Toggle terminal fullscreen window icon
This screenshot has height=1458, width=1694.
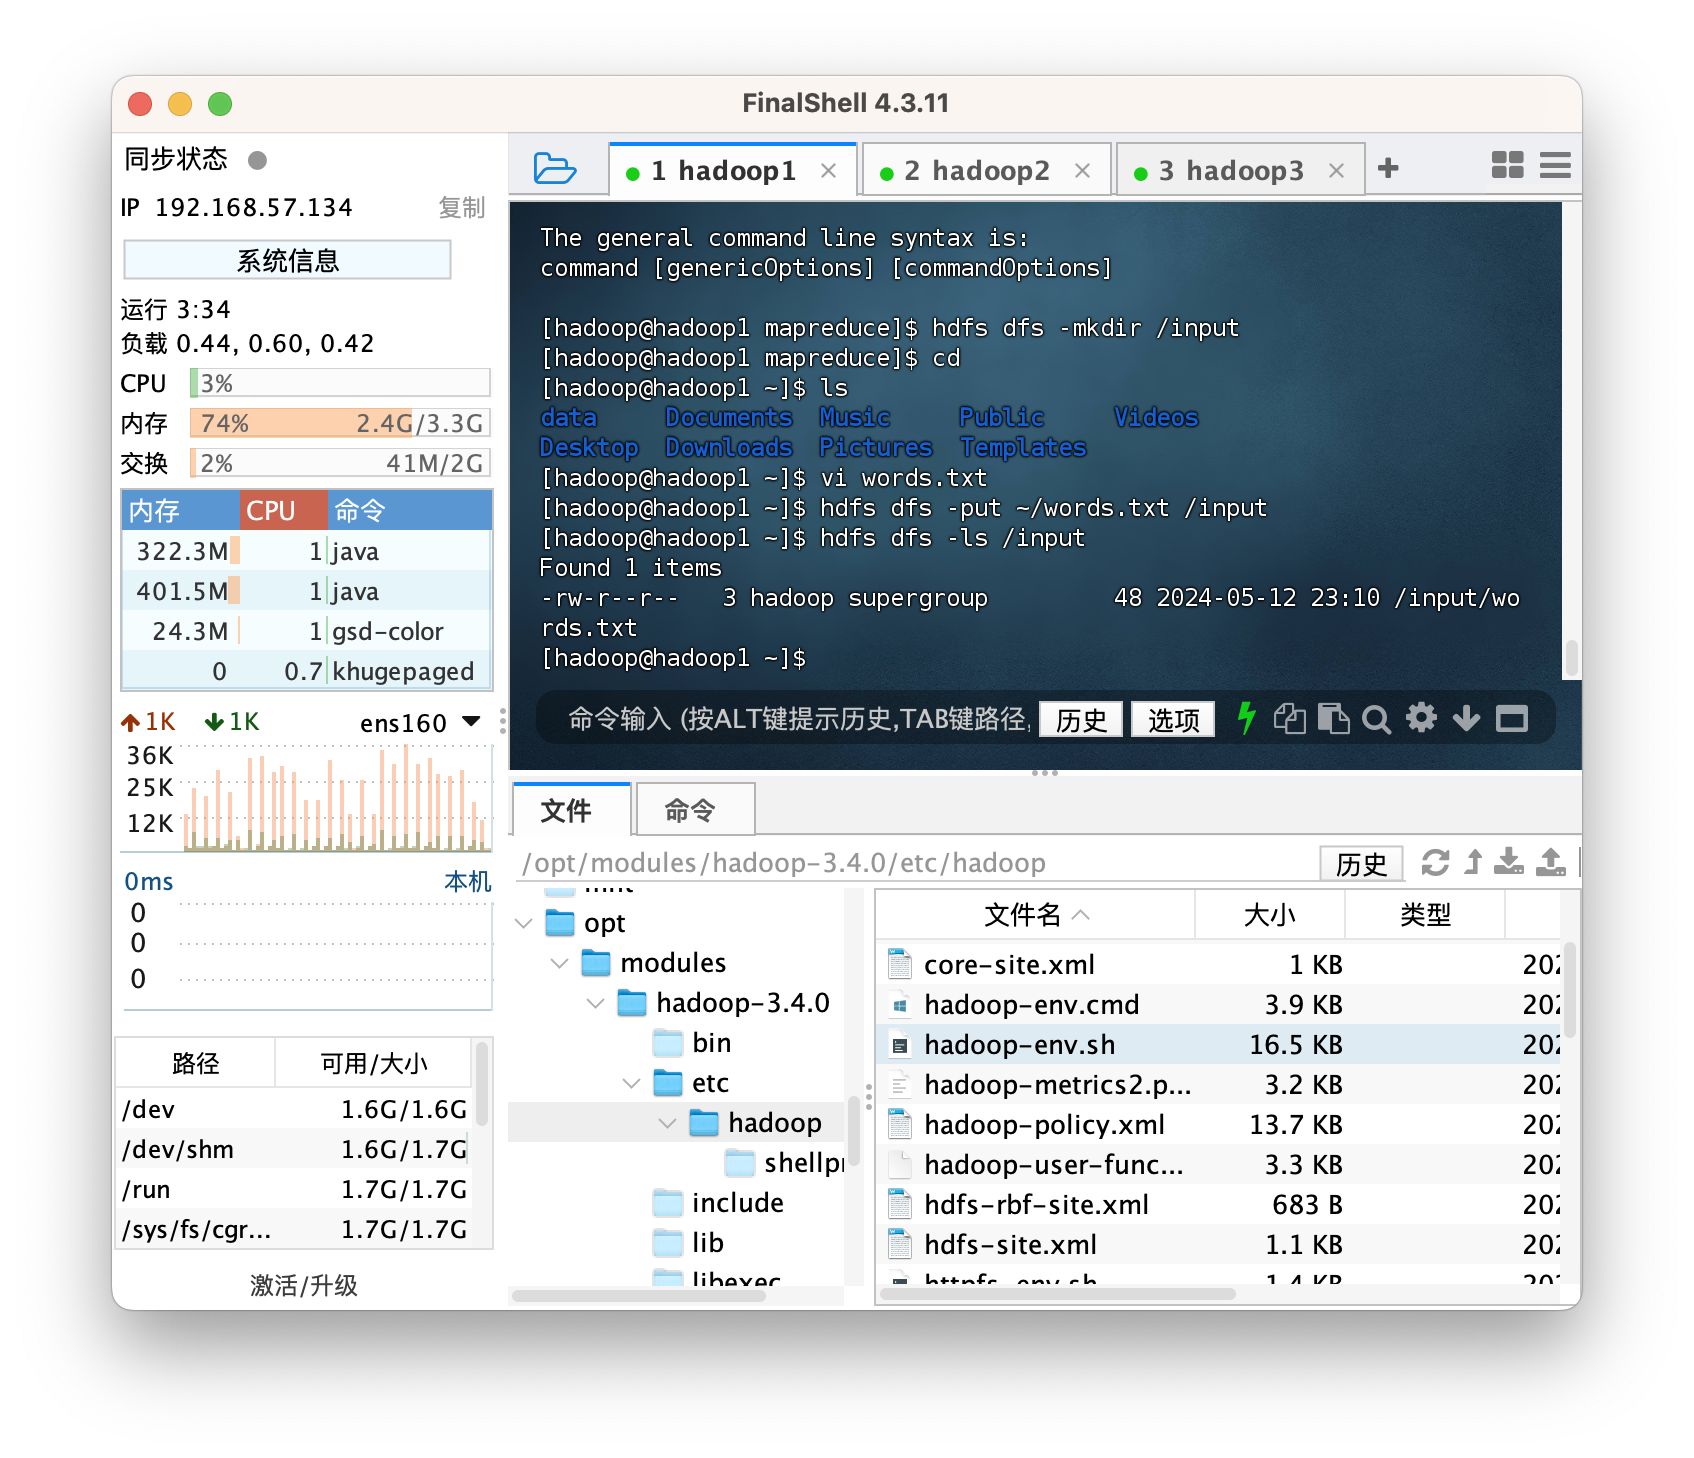click(1512, 718)
